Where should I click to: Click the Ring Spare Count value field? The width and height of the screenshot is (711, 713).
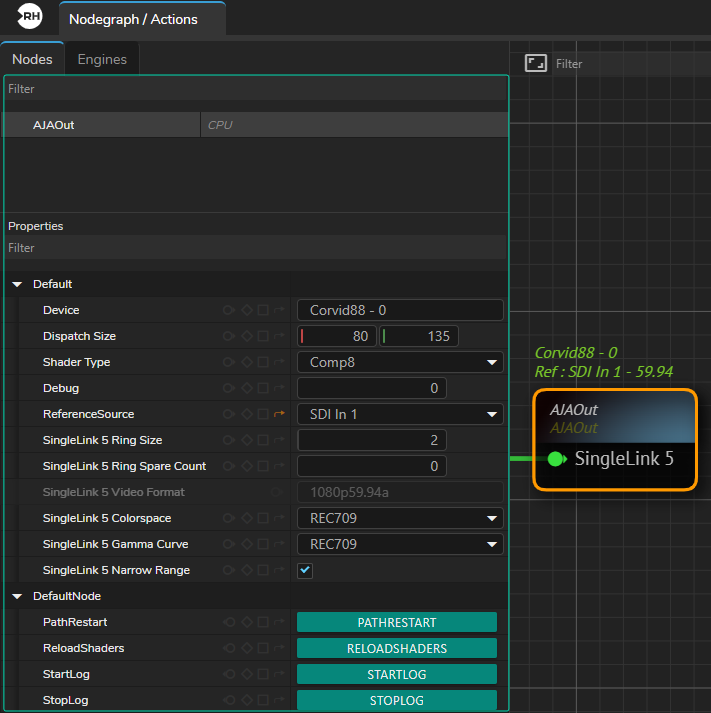(x=372, y=466)
